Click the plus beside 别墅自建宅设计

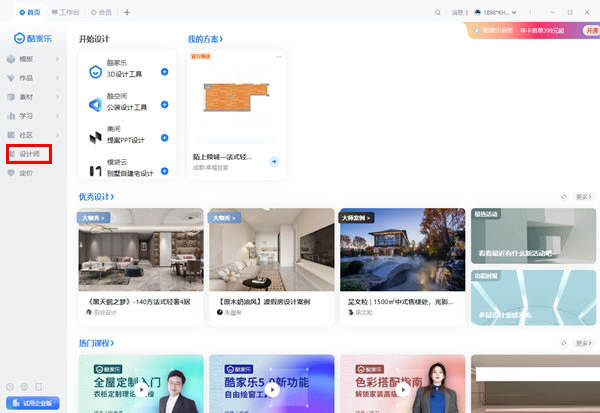165,171
